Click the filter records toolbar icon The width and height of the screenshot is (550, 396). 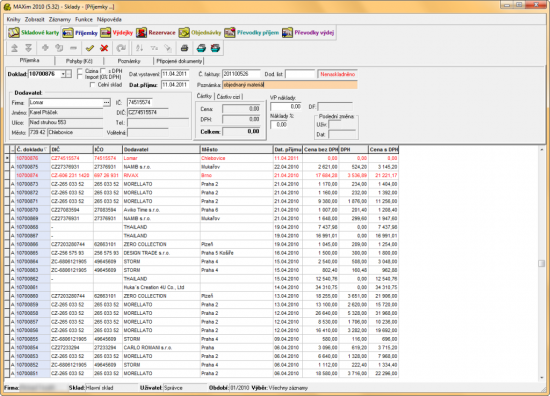(154, 48)
